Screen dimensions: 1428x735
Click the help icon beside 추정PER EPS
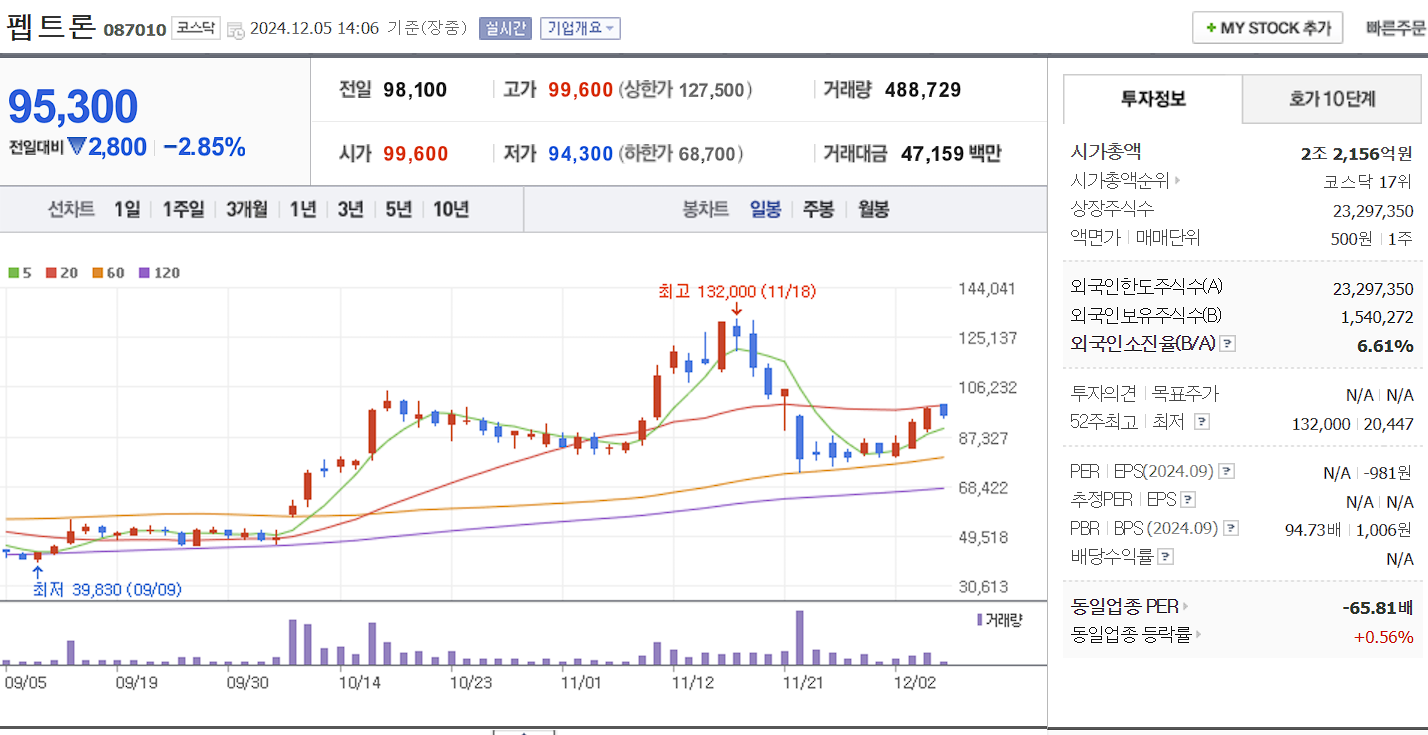[x=1188, y=499]
